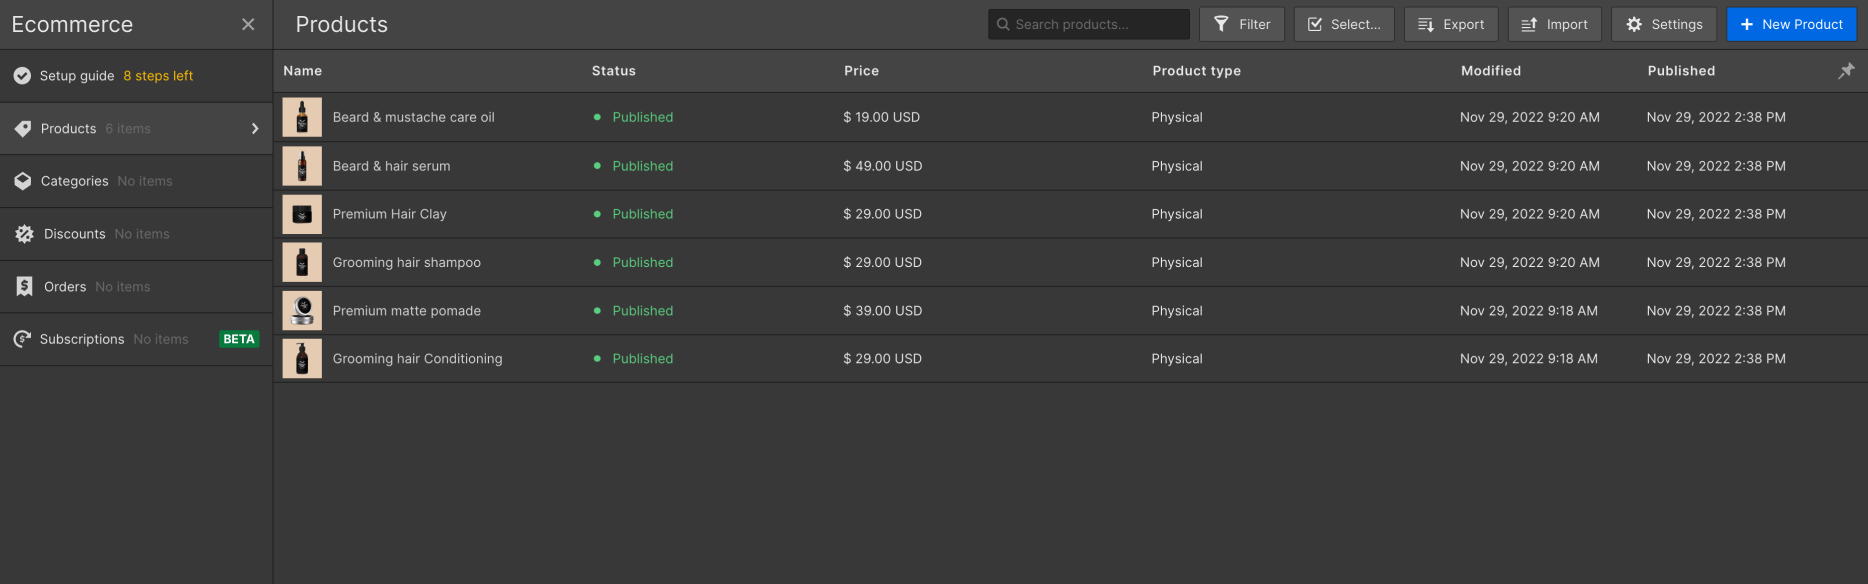The width and height of the screenshot is (1868, 584).
Task: Click the Subscriptions recurring icon
Action: [22, 339]
